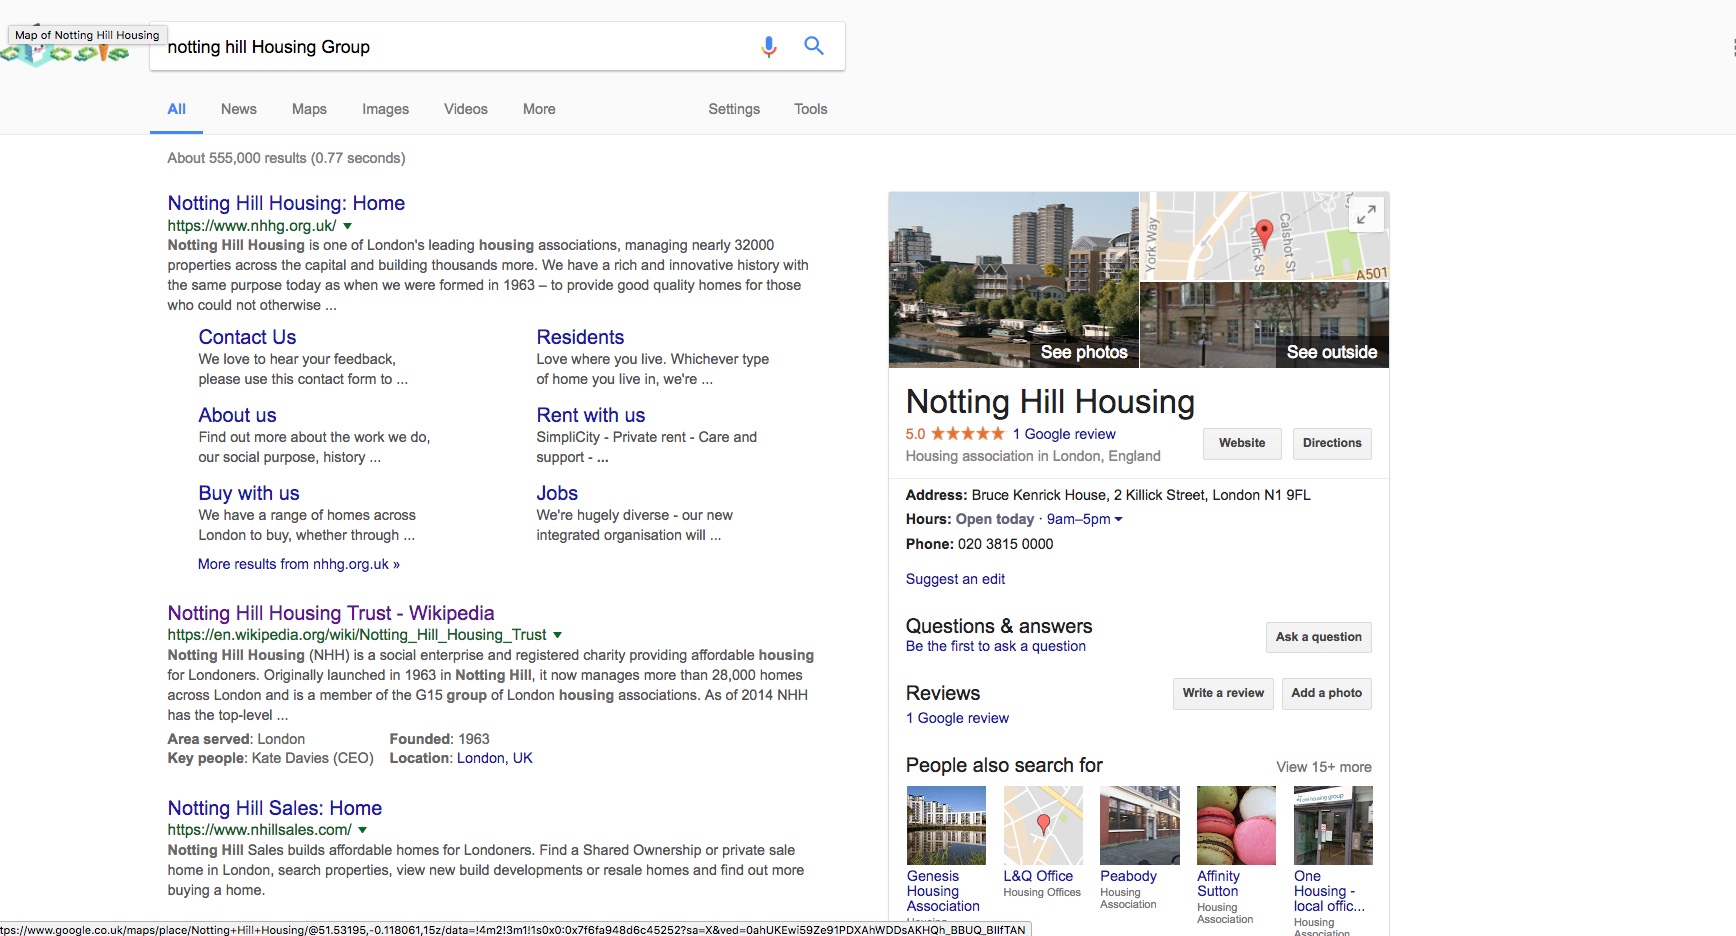The image size is (1736, 936).
Task: Expand the nhhg.org.uk URL dropdown arrow
Action: 348,227
